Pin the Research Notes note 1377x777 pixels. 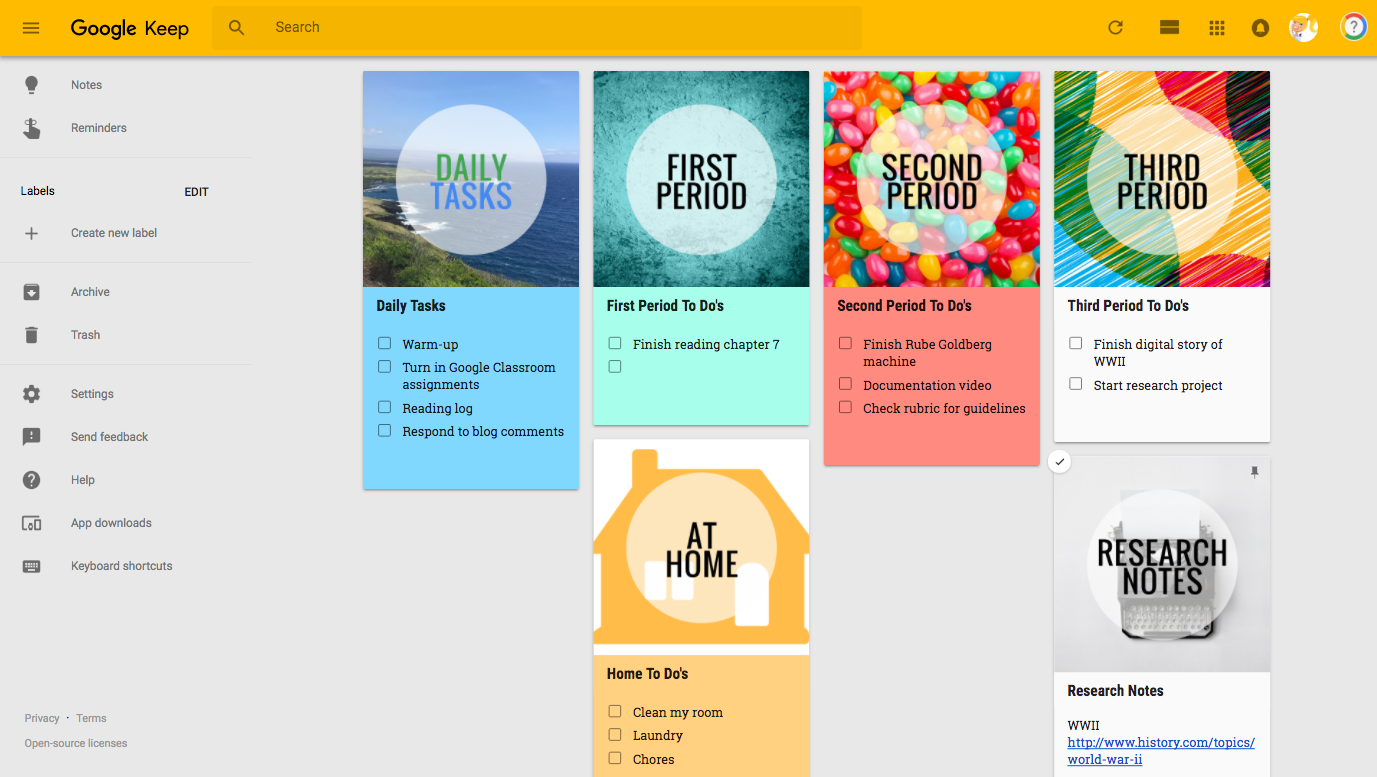(x=1254, y=471)
